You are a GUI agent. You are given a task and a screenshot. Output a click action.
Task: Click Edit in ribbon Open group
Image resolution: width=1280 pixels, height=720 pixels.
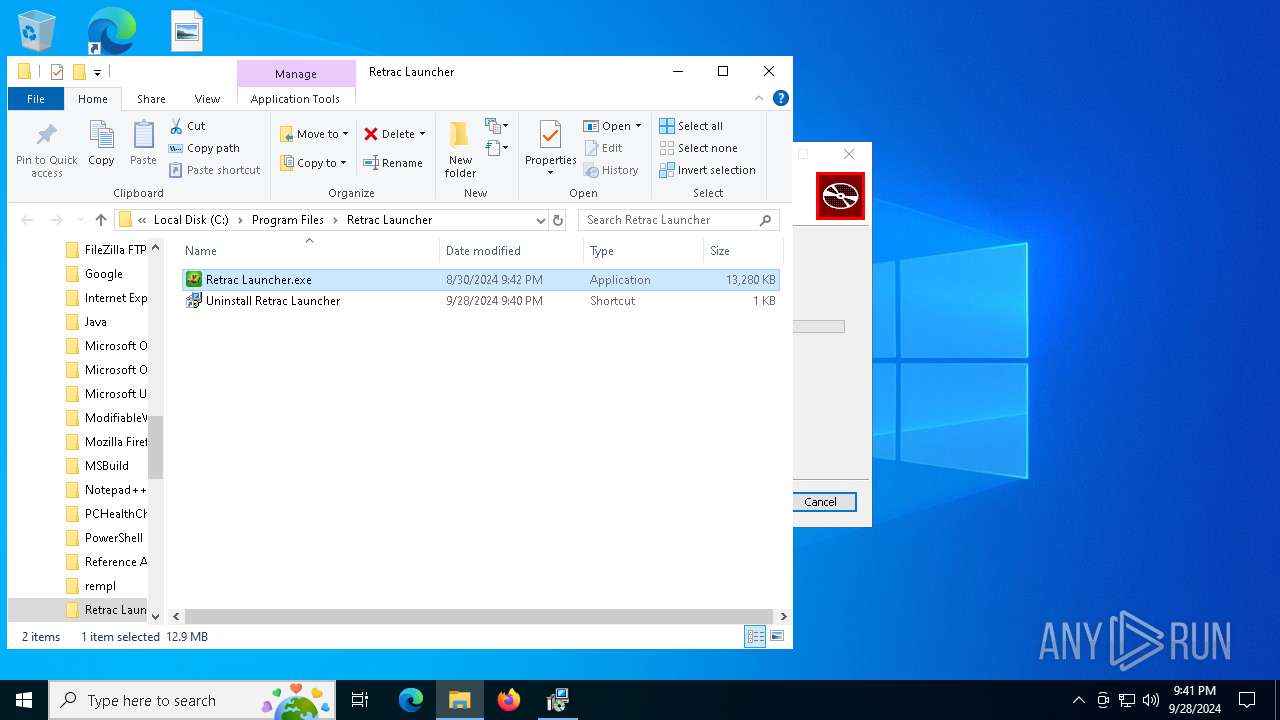coord(604,148)
